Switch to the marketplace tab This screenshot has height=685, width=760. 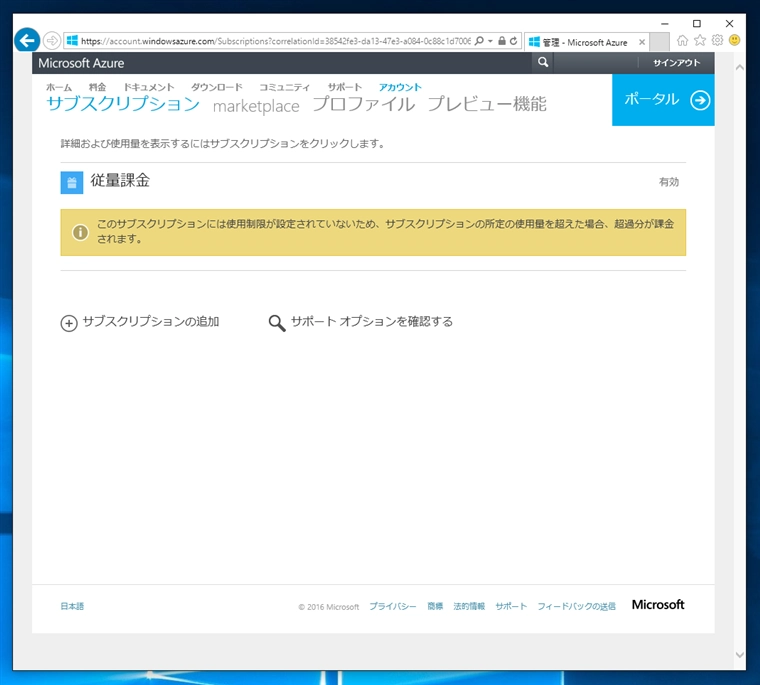[256, 106]
